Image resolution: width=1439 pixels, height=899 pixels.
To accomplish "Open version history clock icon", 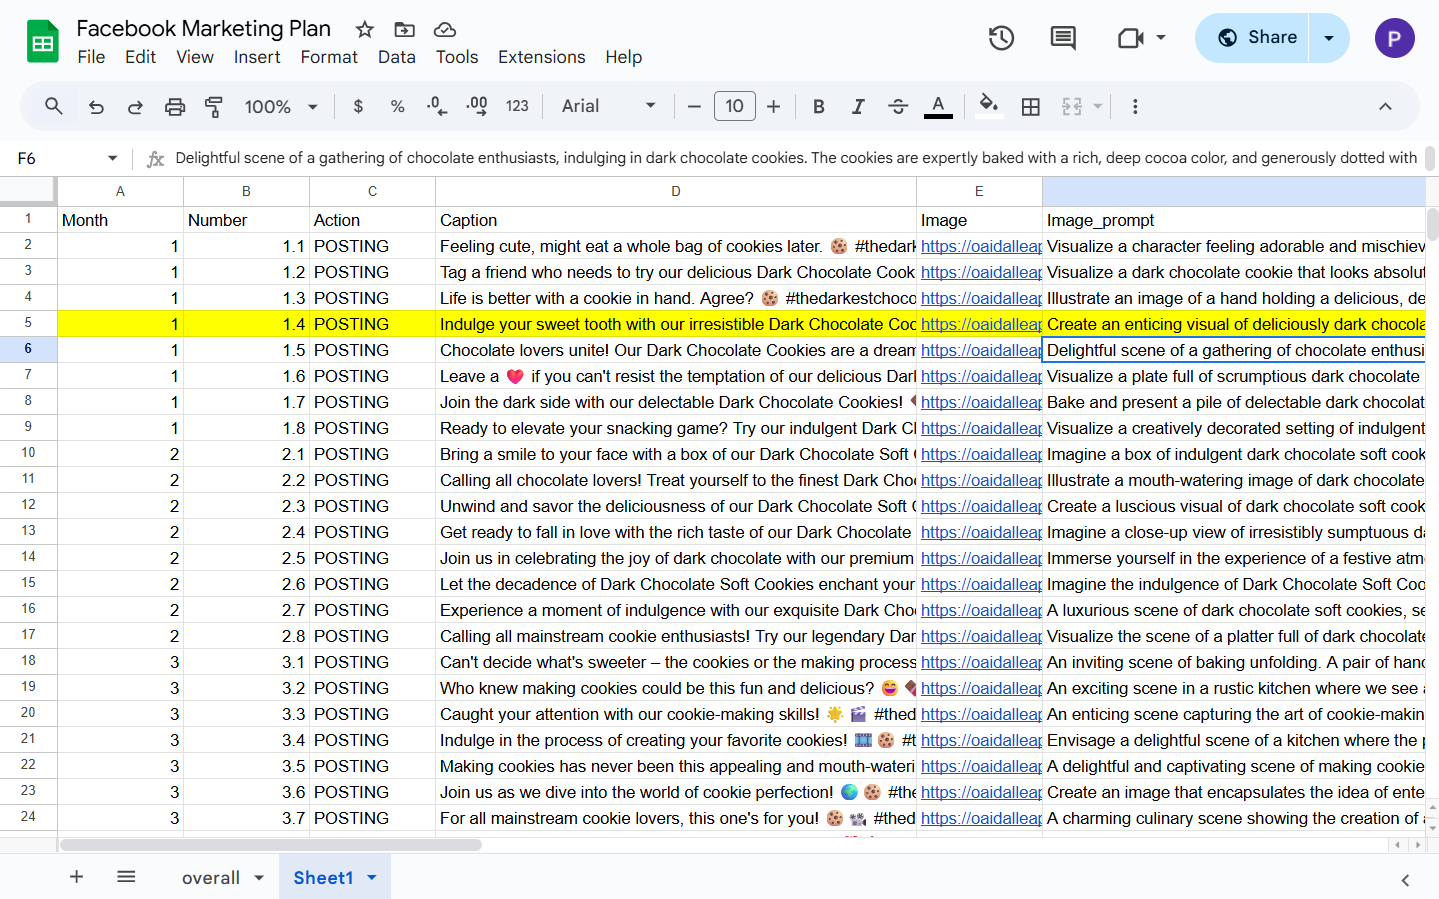I will click(x=1001, y=38).
